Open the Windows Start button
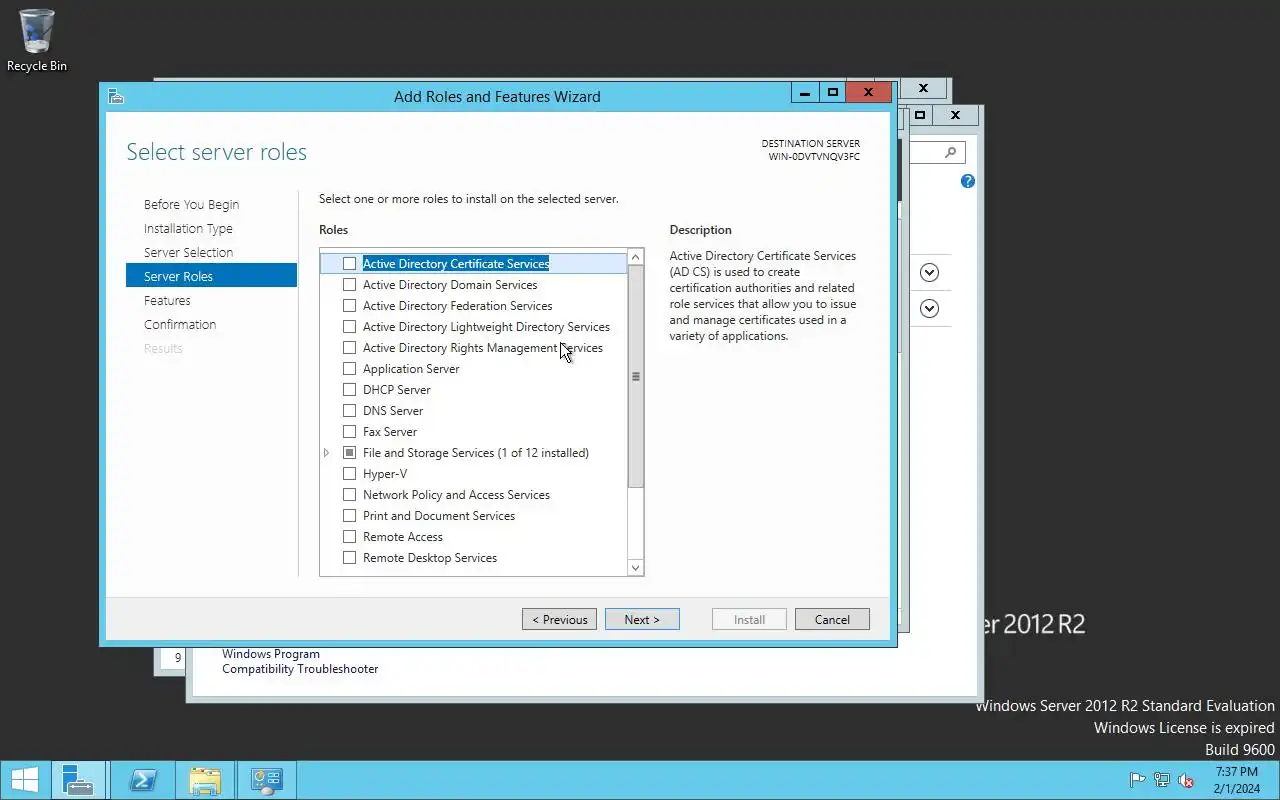 click(x=25, y=780)
